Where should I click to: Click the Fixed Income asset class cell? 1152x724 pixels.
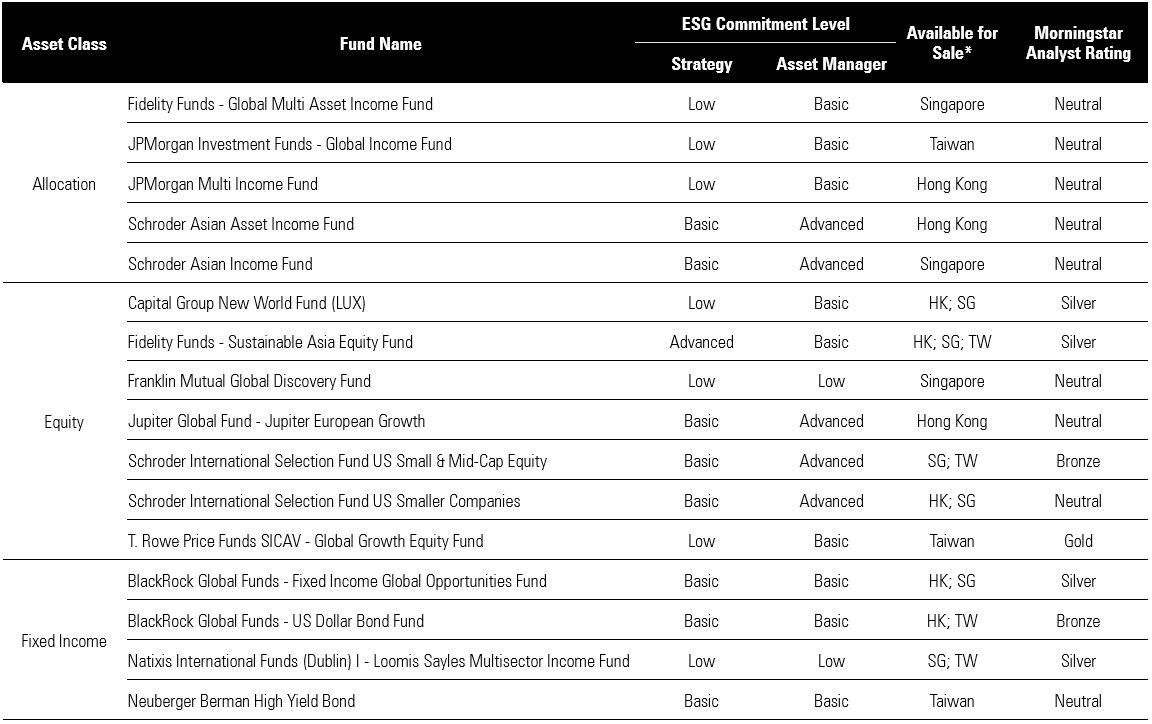[x=64, y=641]
